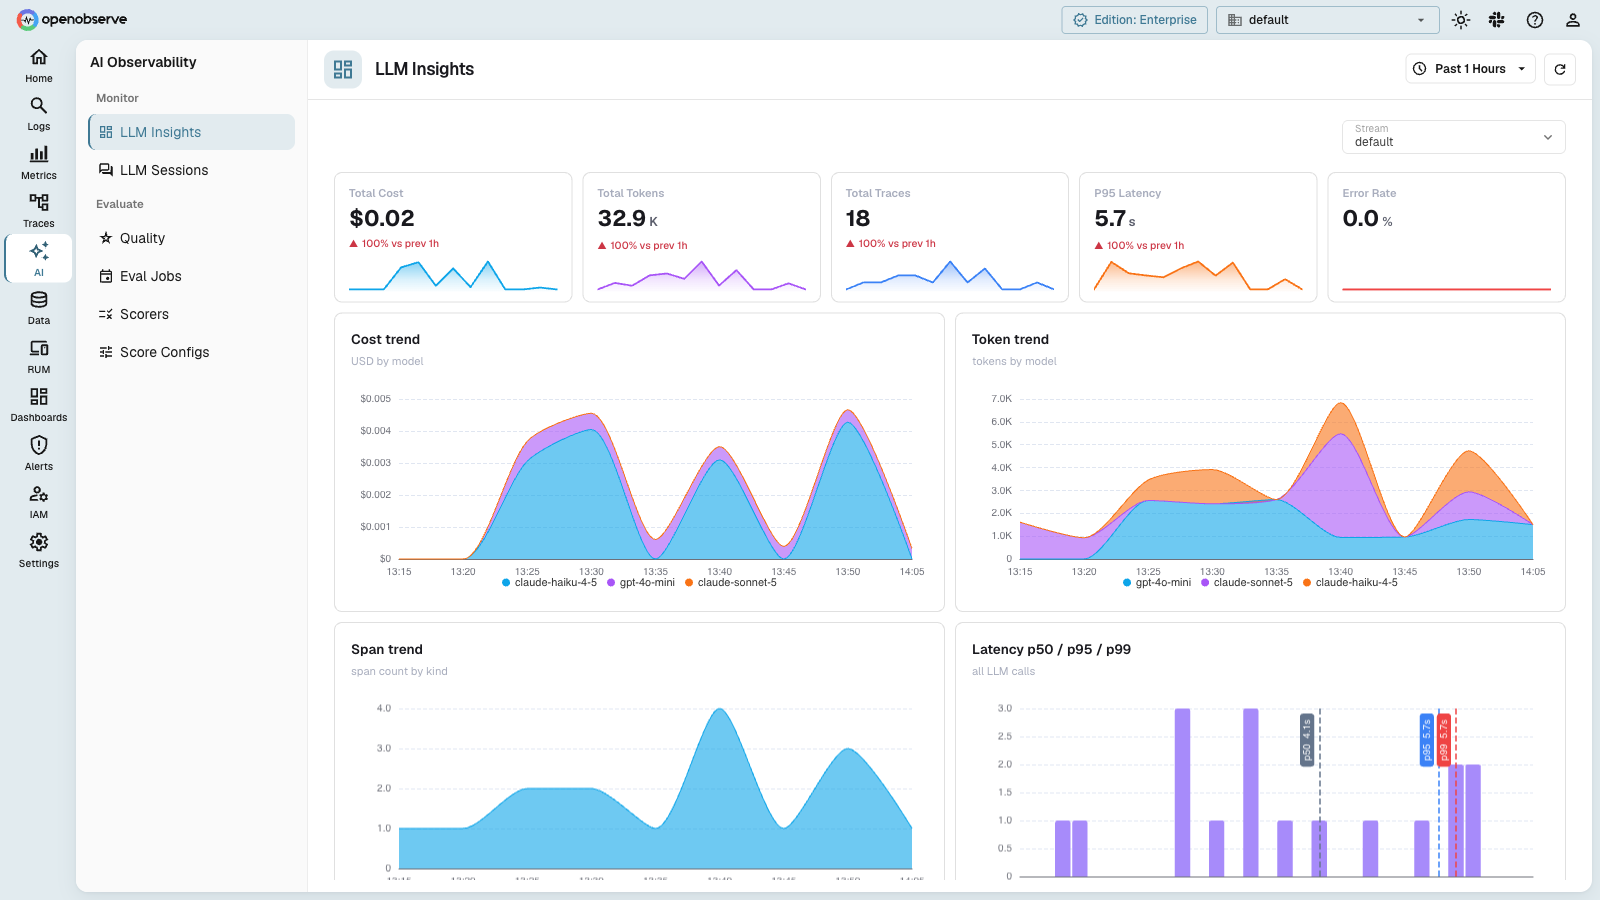This screenshot has height=900, width=1600.
Task: Click 'USD by model' subtitle
Action: pyautogui.click(x=387, y=362)
